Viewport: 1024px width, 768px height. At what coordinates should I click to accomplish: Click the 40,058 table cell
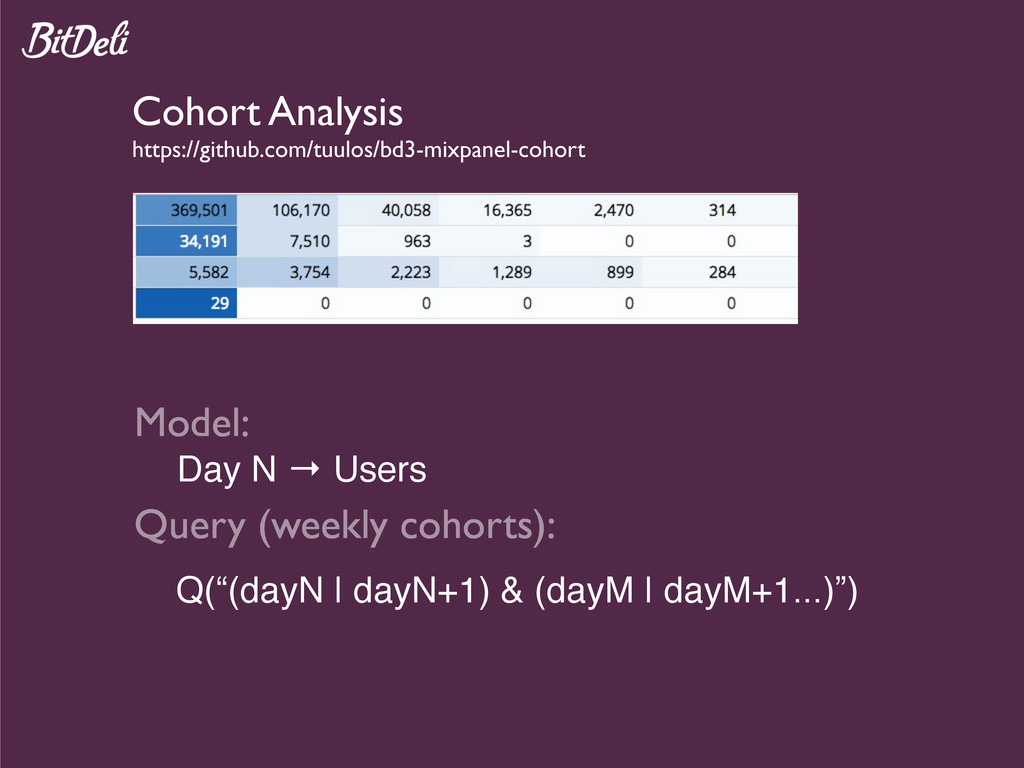click(389, 210)
